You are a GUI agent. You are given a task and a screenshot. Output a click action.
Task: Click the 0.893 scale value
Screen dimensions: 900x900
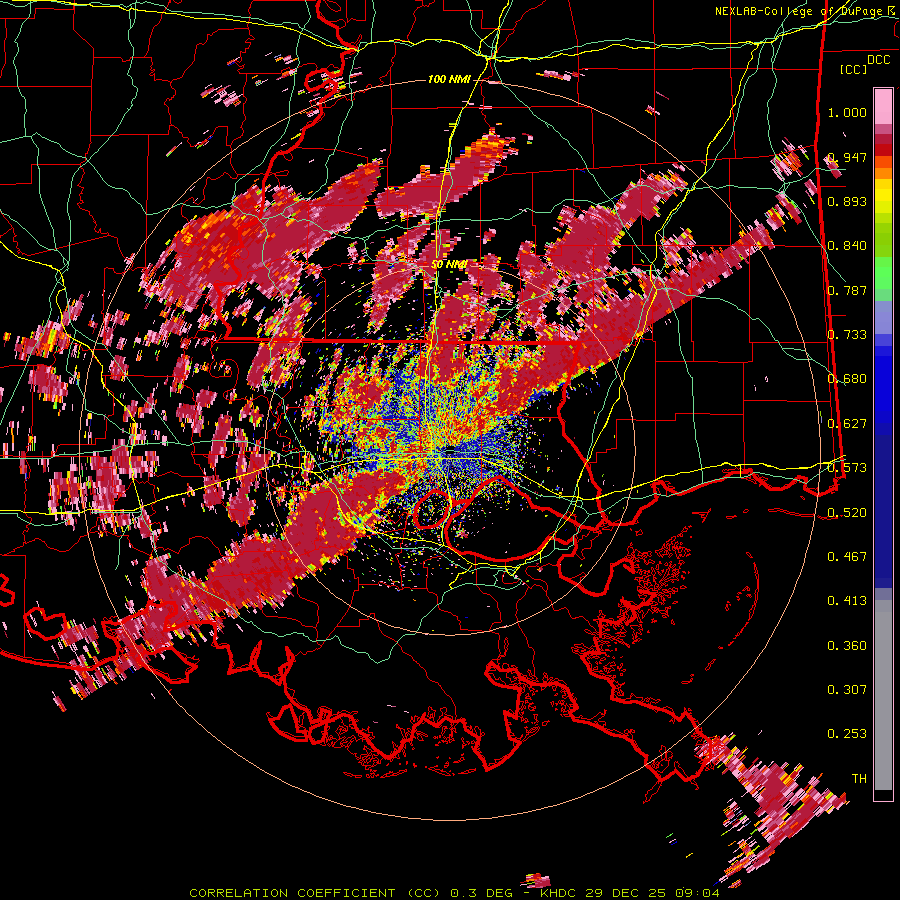[847, 201]
